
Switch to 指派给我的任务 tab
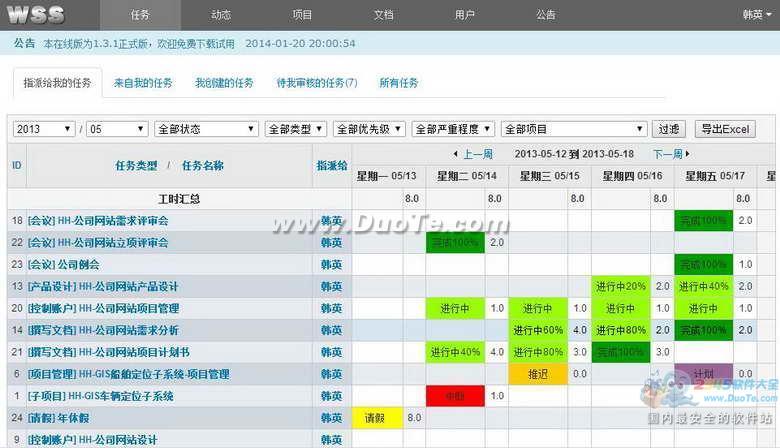click(58, 83)
